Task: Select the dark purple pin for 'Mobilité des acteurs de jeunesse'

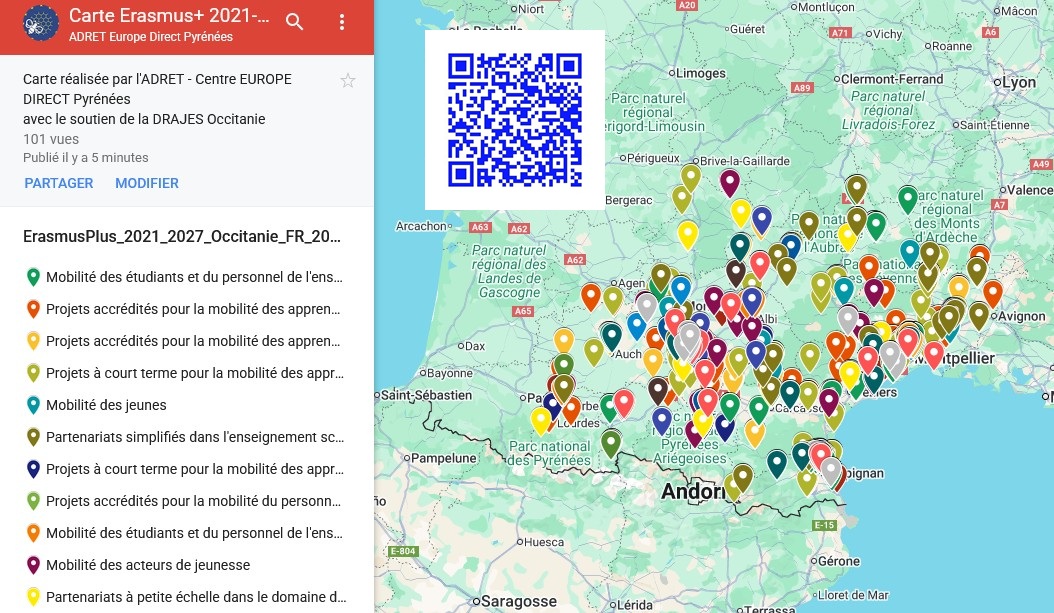Action: coord(33,565)
